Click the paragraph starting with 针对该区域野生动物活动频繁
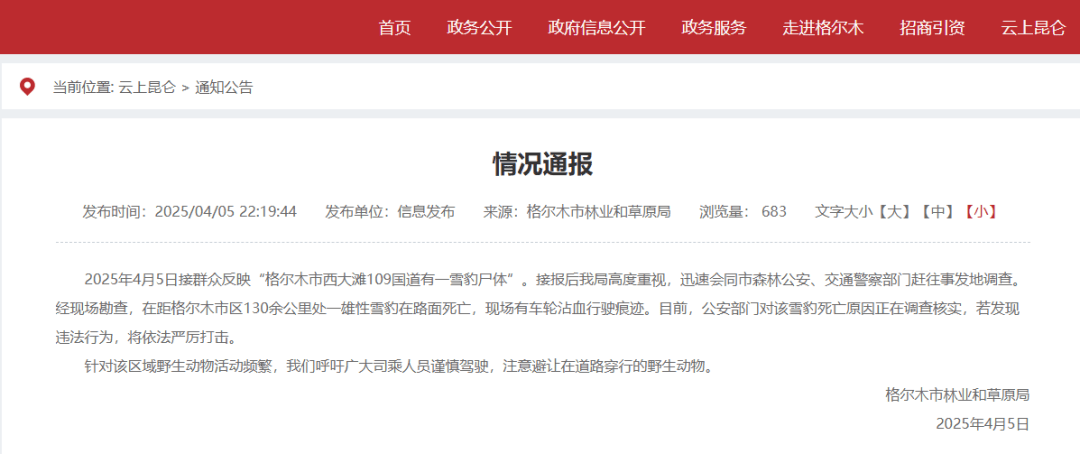This screenshot has height=454, width=1080. (x=400, y=366)
